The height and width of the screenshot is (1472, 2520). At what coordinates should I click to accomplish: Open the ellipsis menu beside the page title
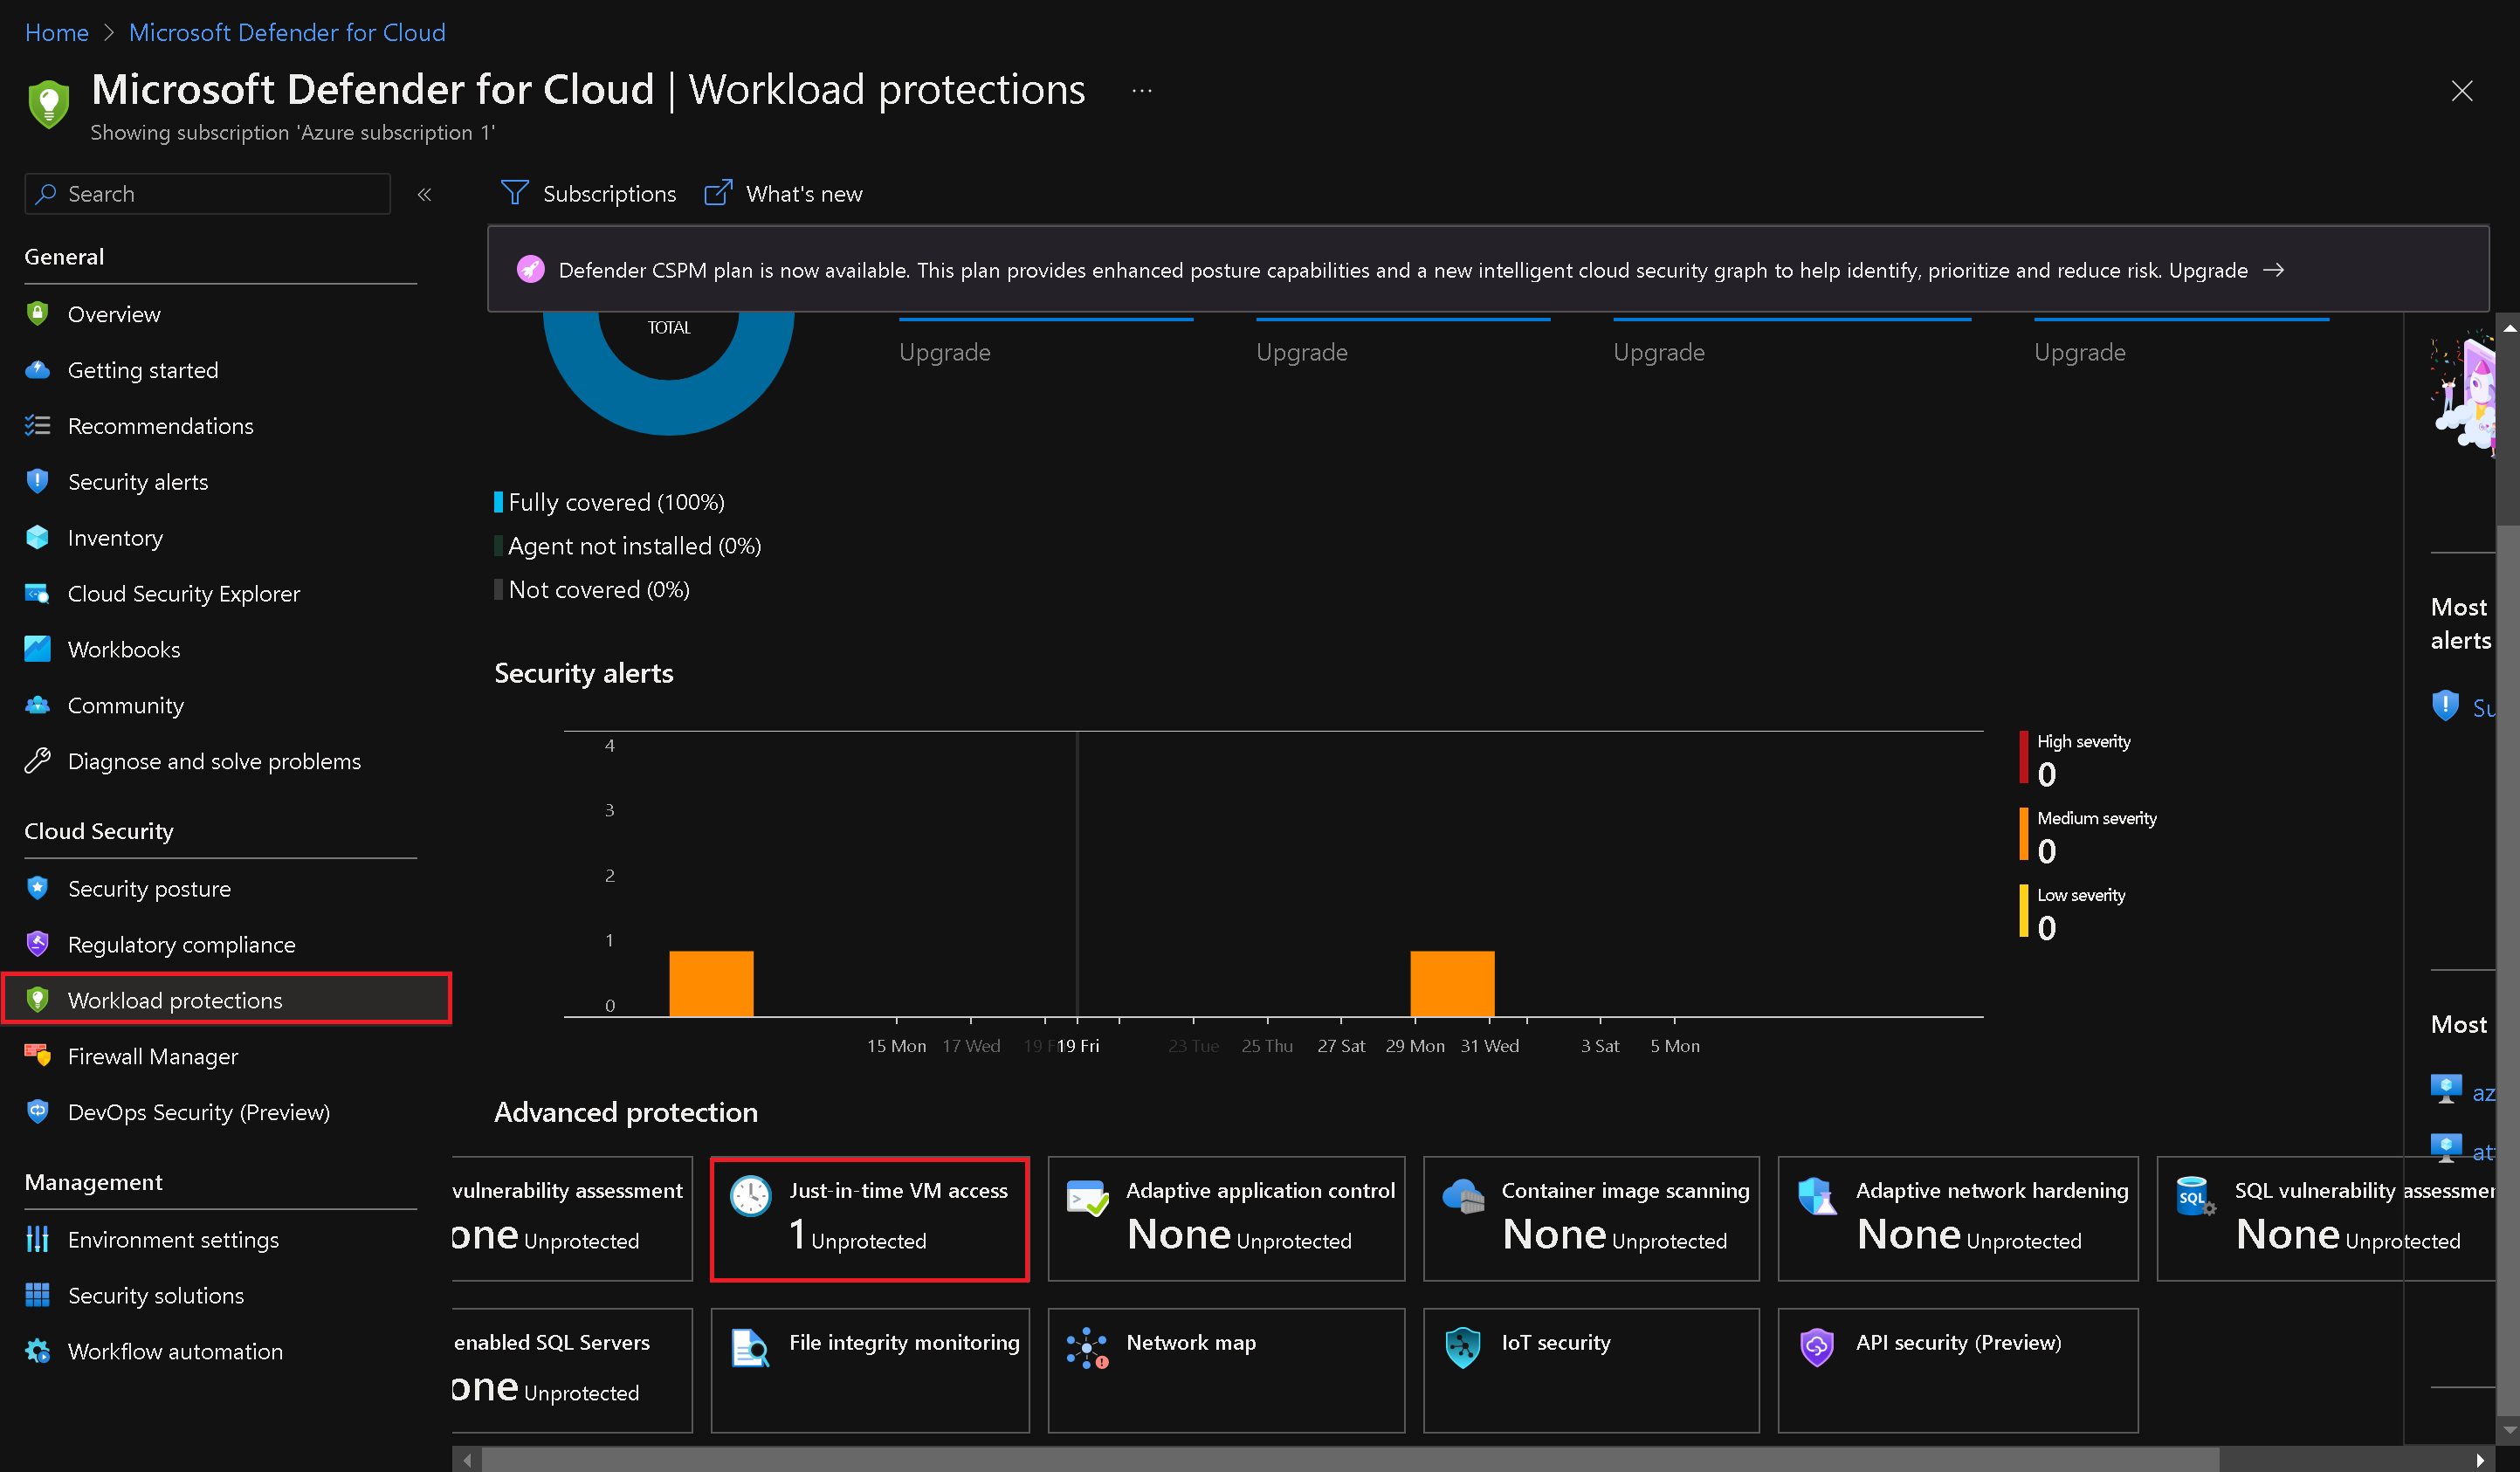[x=1141, y=90]
